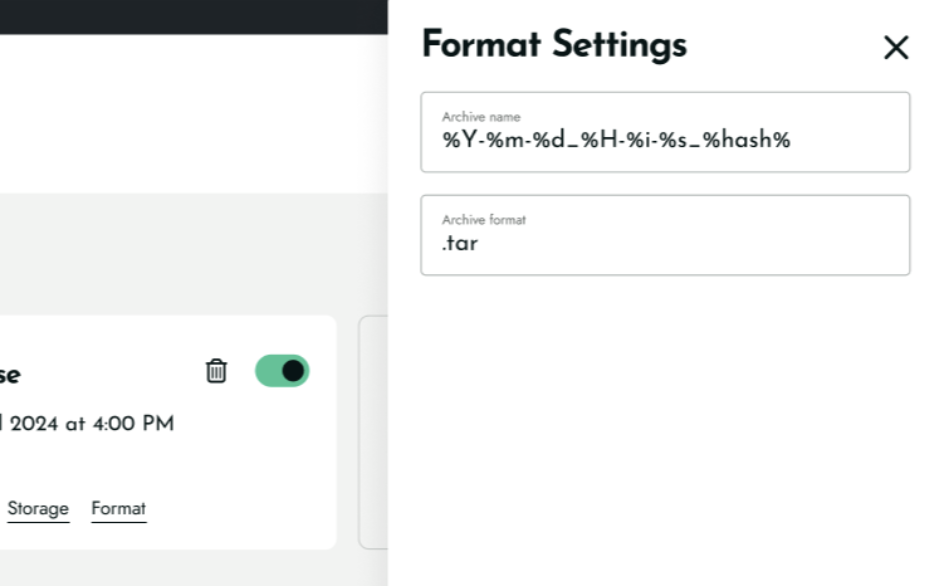This screenshot has height=586, width=936.
Task: Disable the green backup toggle switch
Action: coord(282,371)
